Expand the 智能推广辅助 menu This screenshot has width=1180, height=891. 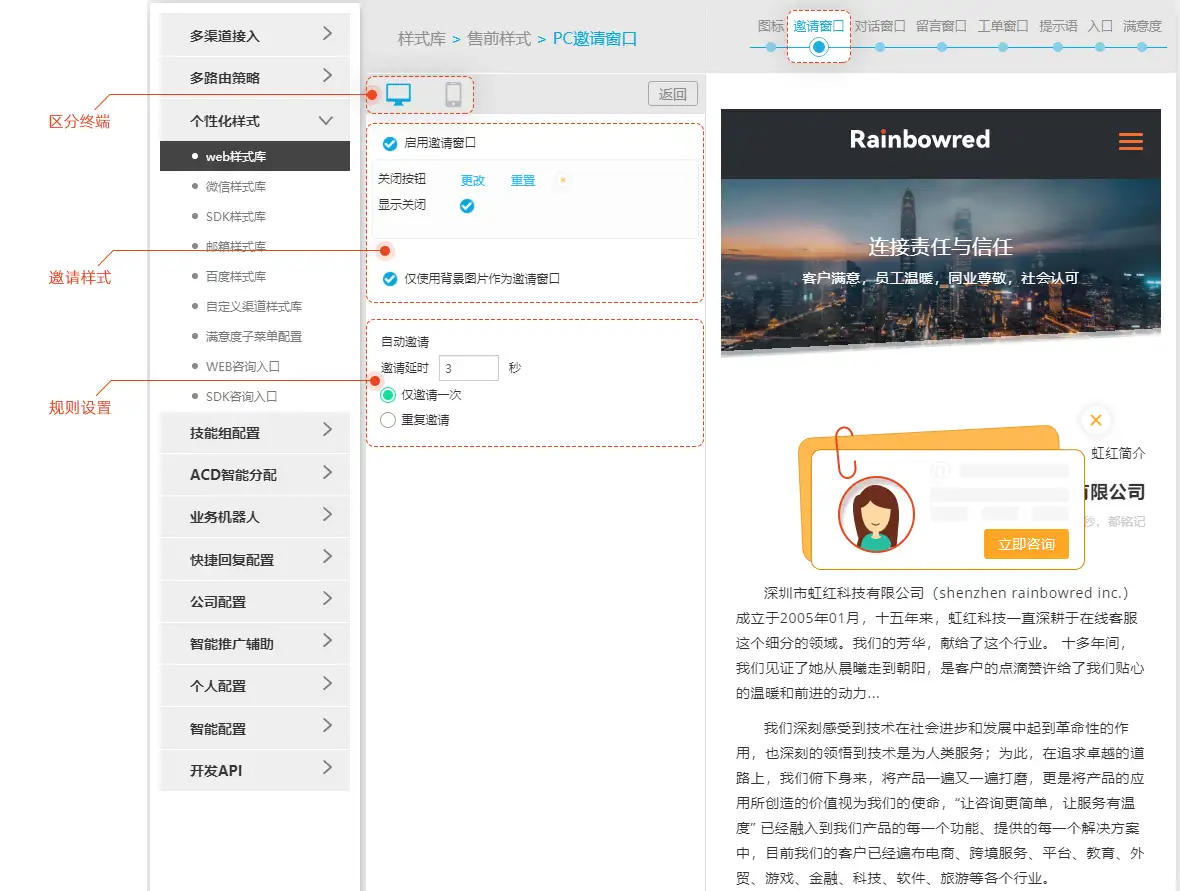coord(255,643)
